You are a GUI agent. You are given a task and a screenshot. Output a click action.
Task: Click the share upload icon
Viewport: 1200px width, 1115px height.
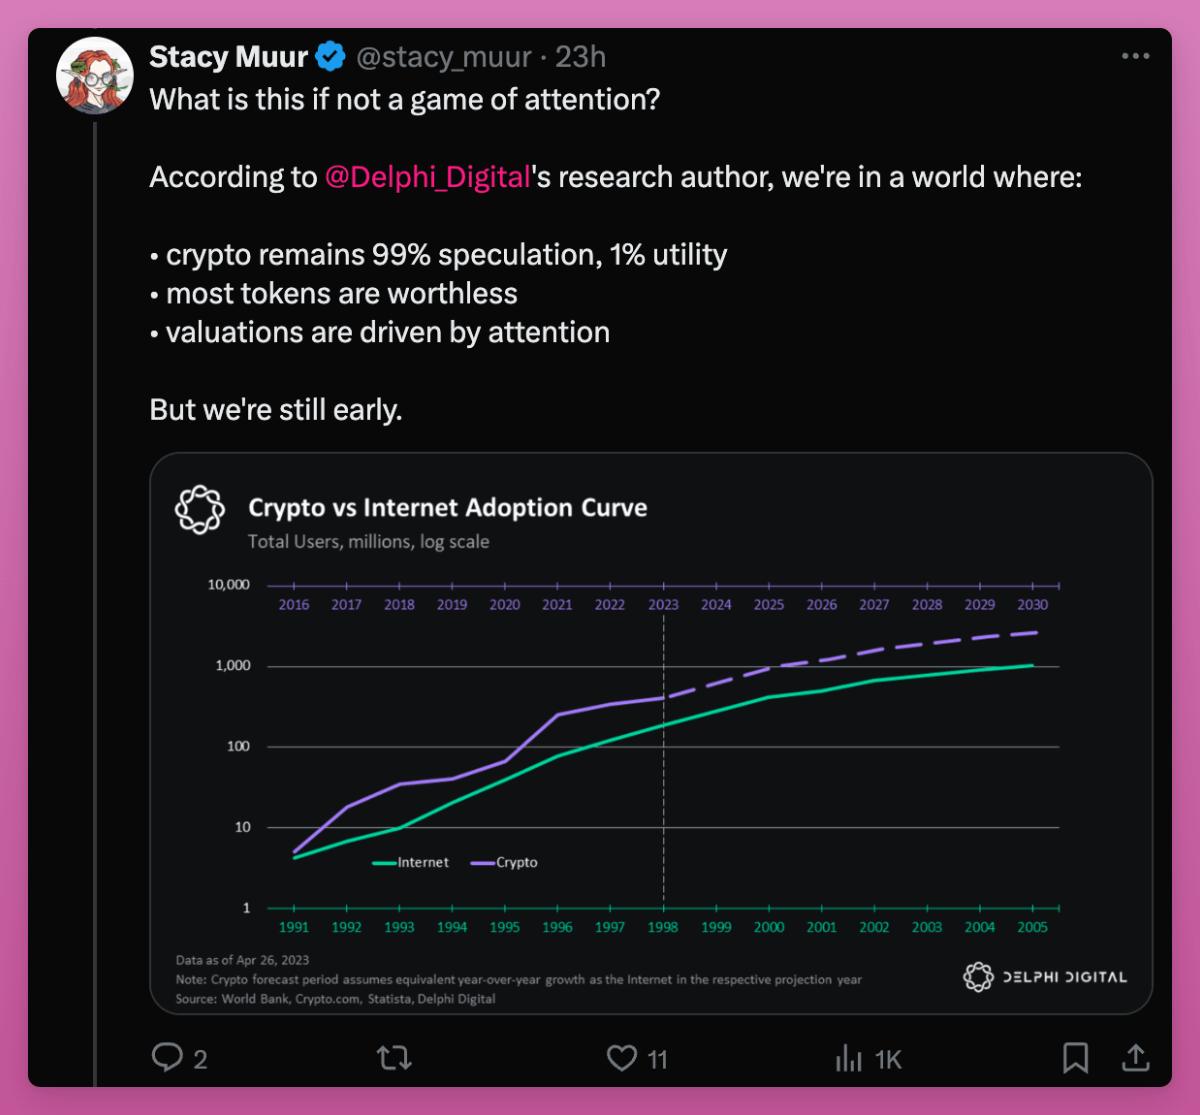[1135, 1057]
